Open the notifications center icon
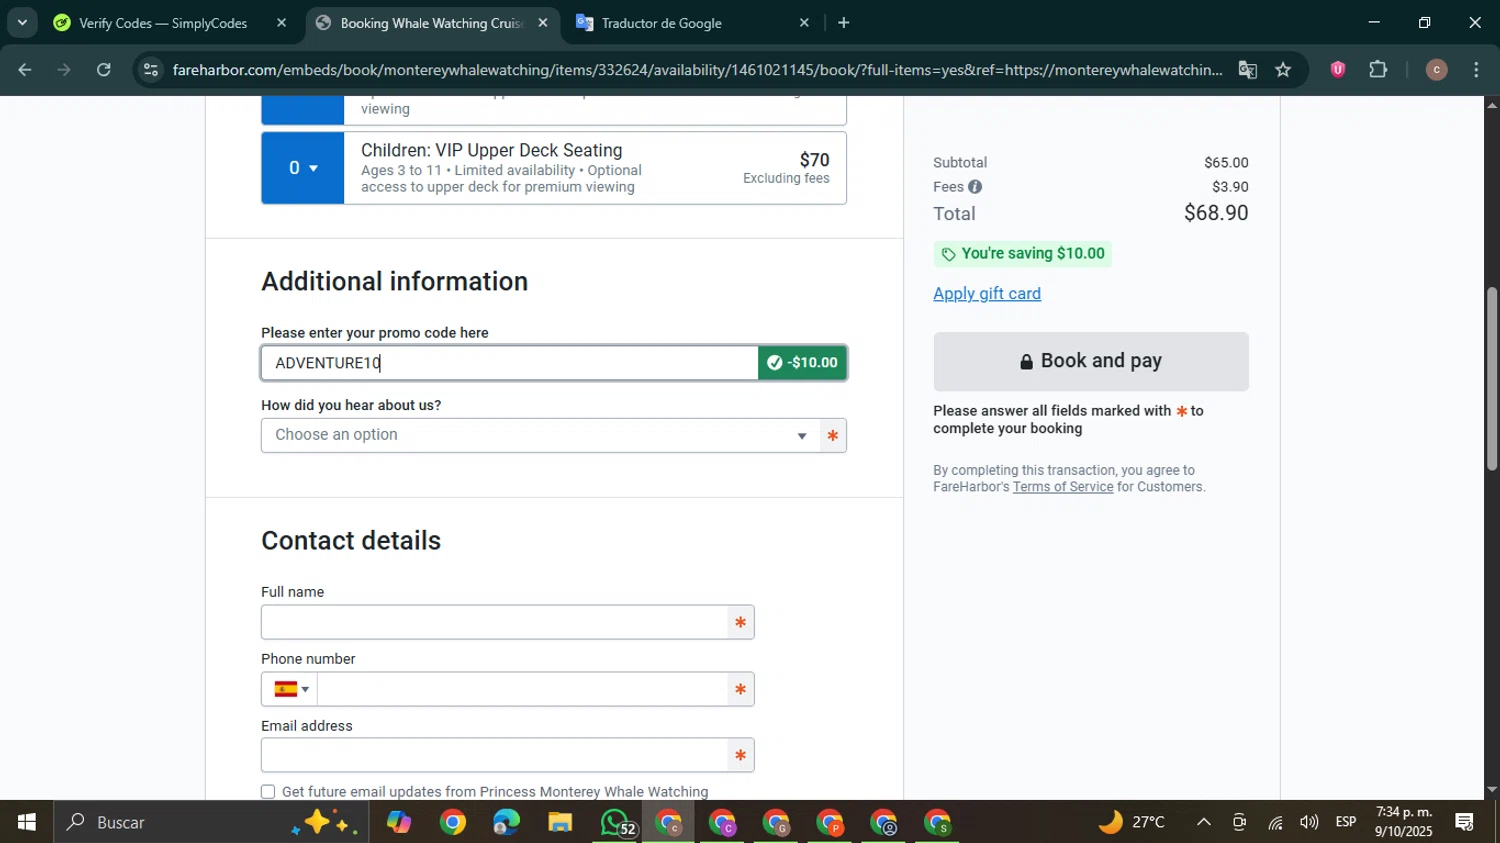1500x843 pixels. click(1465, 822)
